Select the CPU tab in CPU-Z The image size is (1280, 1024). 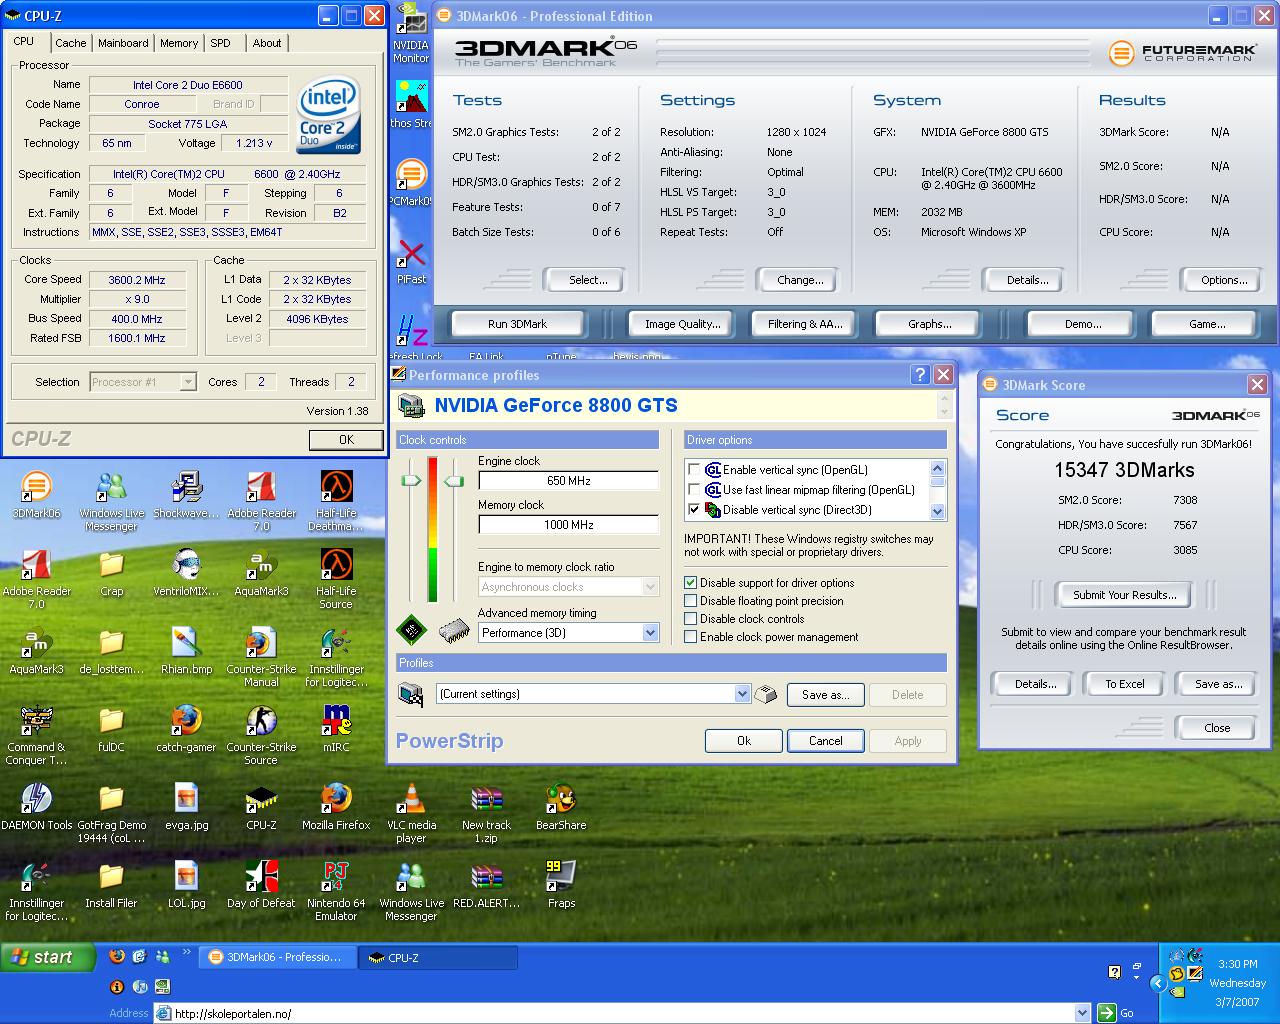(24, 42)
